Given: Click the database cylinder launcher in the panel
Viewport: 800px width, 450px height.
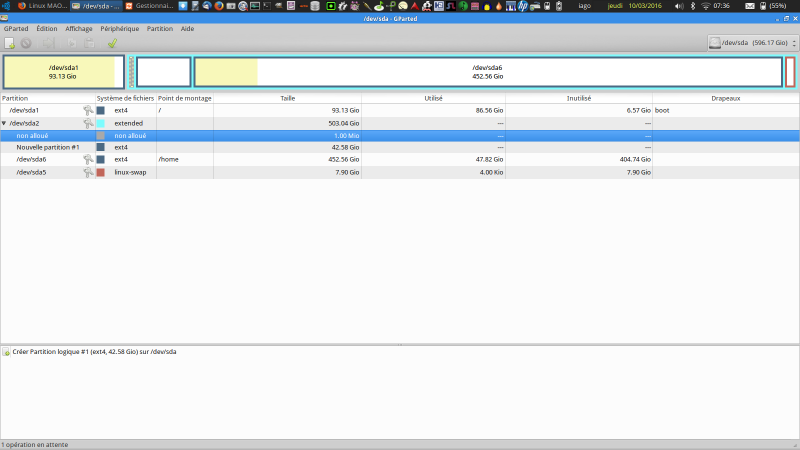Looking at the screenshot, I should [x=315, y=6].
